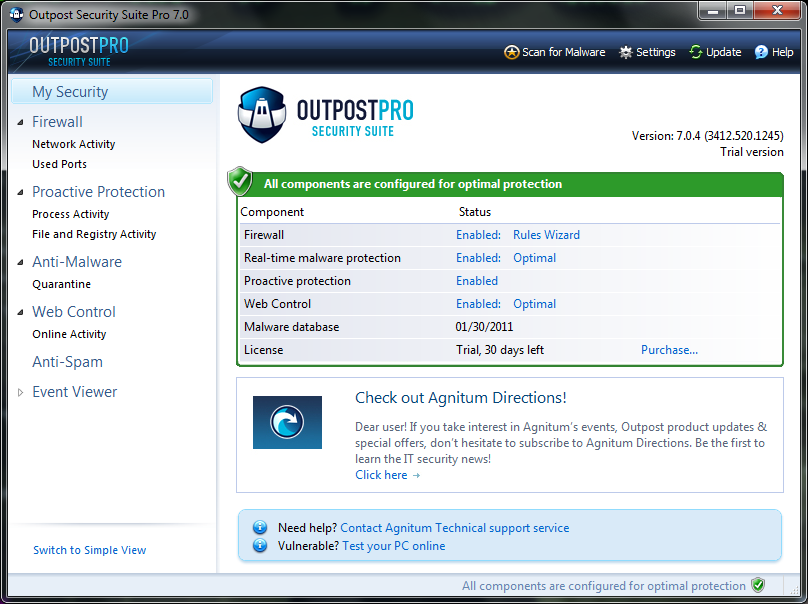
Task: Click Web Control Enabled link
Action: pyautogui.click(x=478, y=304)
